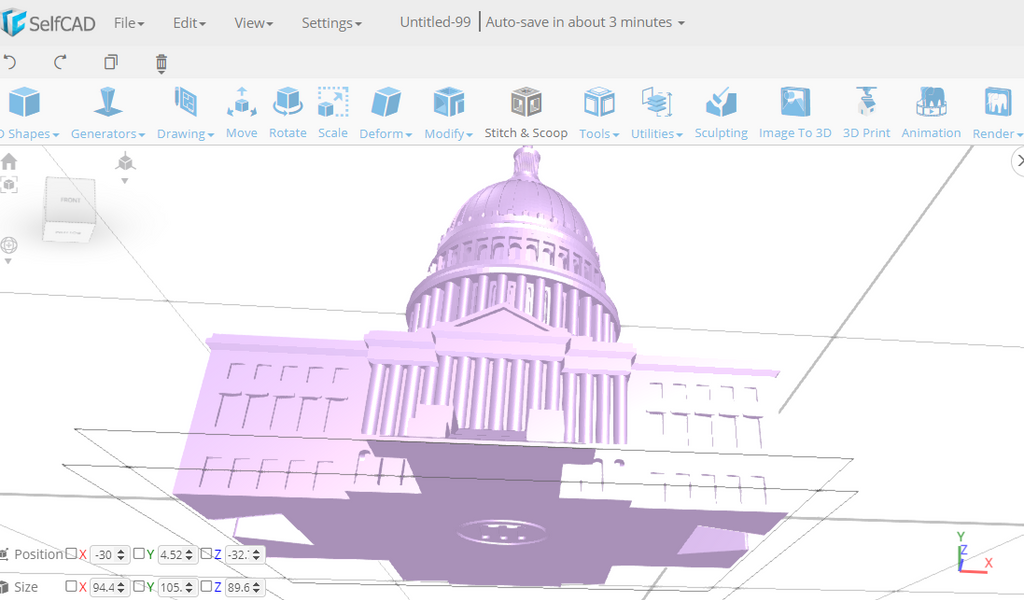Open the Settings menu
Screen dimensions: 1024x600
tap(331, 23)
